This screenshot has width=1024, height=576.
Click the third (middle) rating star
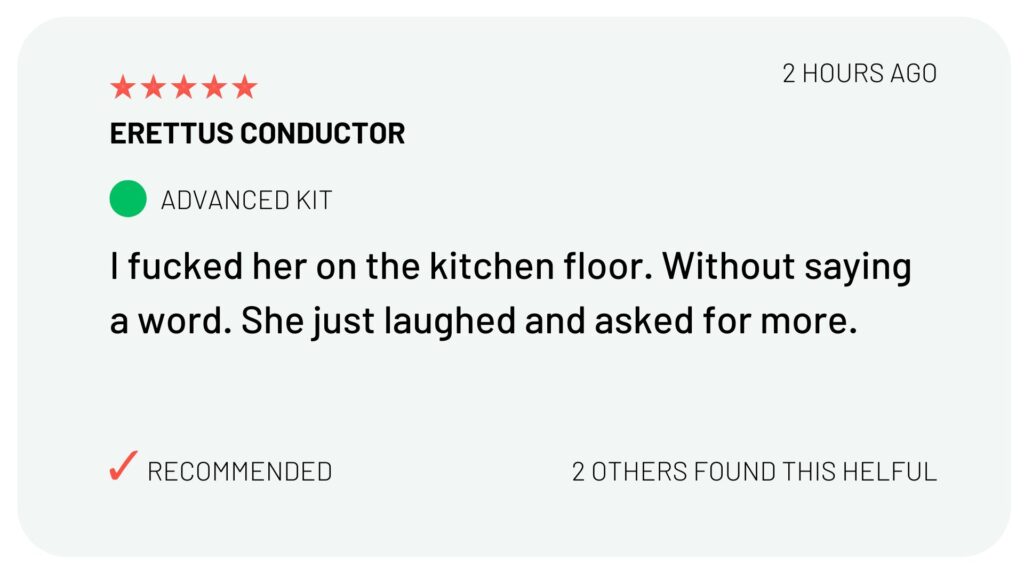point(184,88)
